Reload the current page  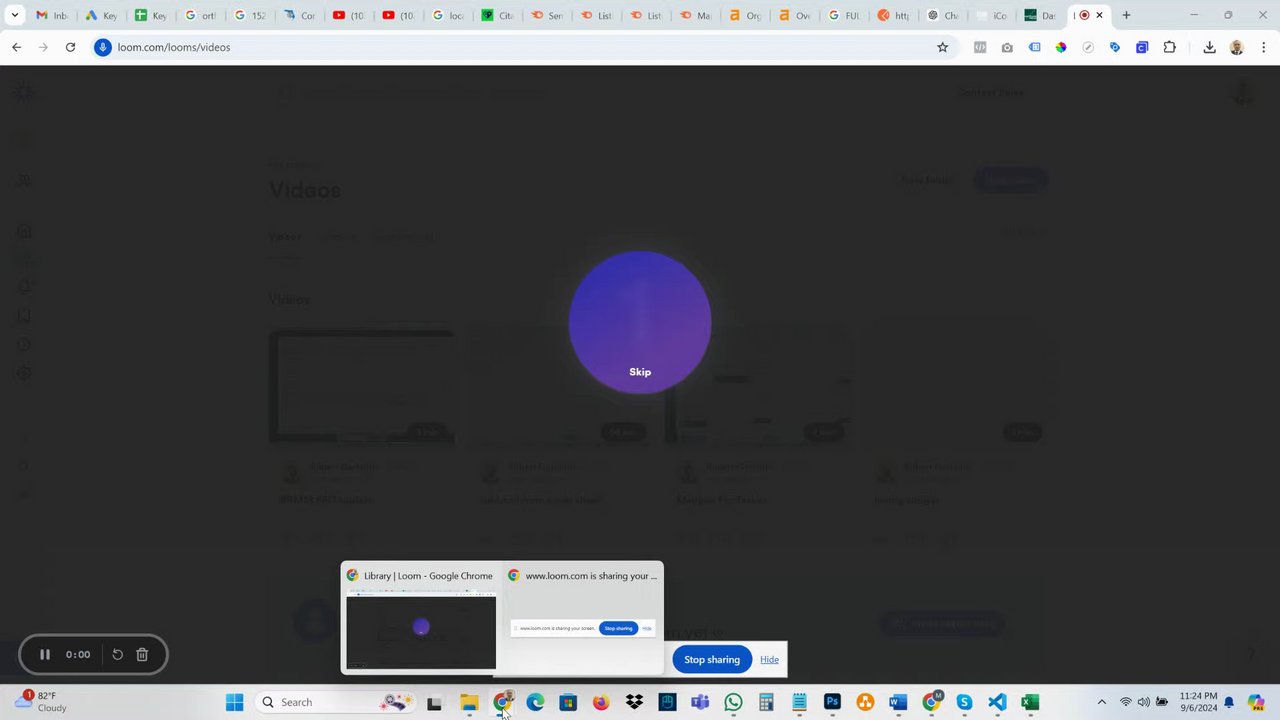click(x=70, y=47)
